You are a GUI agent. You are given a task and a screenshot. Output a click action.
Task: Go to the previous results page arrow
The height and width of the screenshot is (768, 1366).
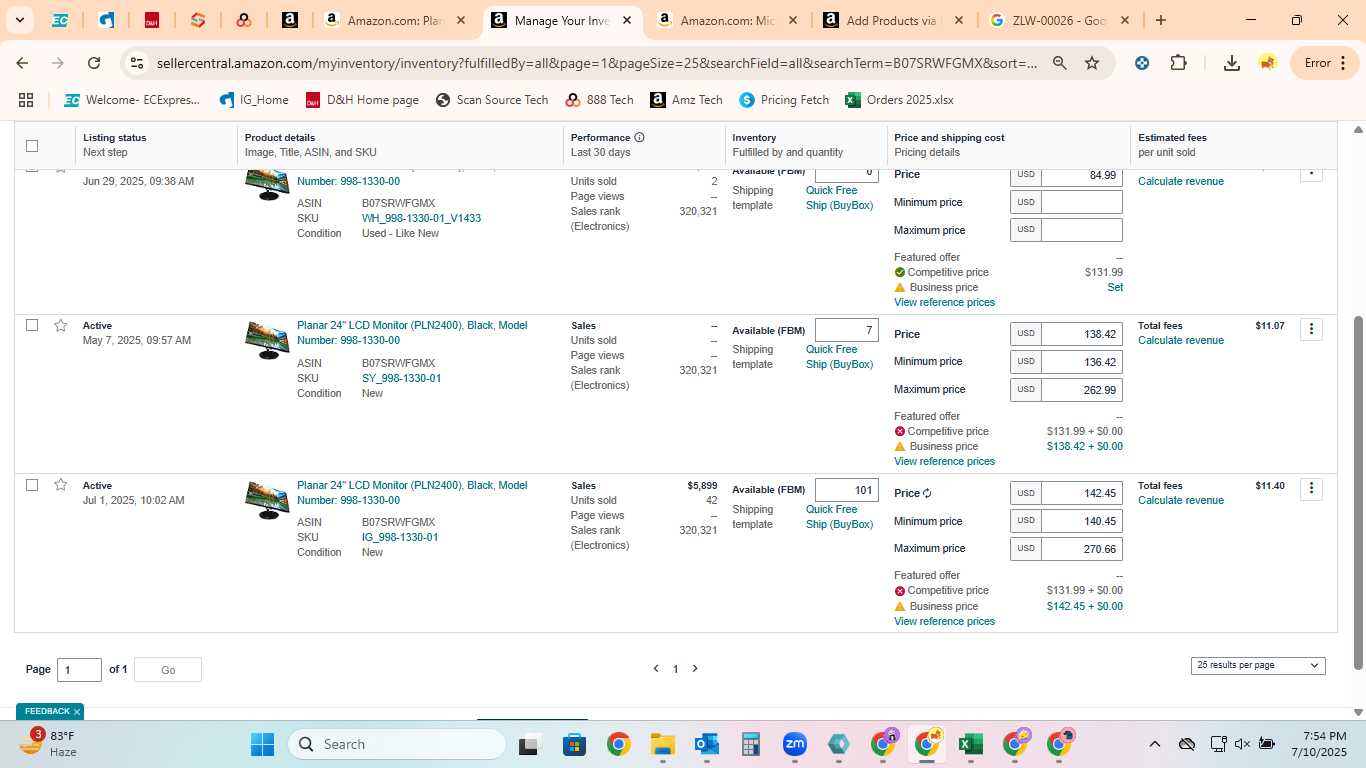coord(656,669)
